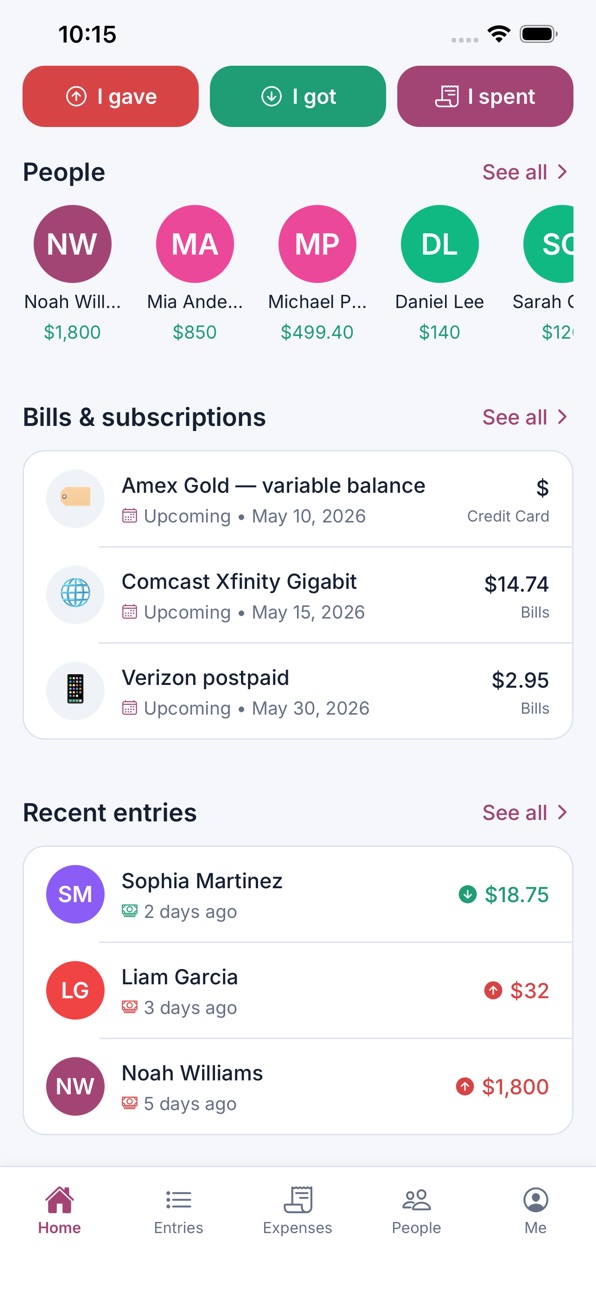Select the Michael P. MP avatar

(x=317, y=244)
